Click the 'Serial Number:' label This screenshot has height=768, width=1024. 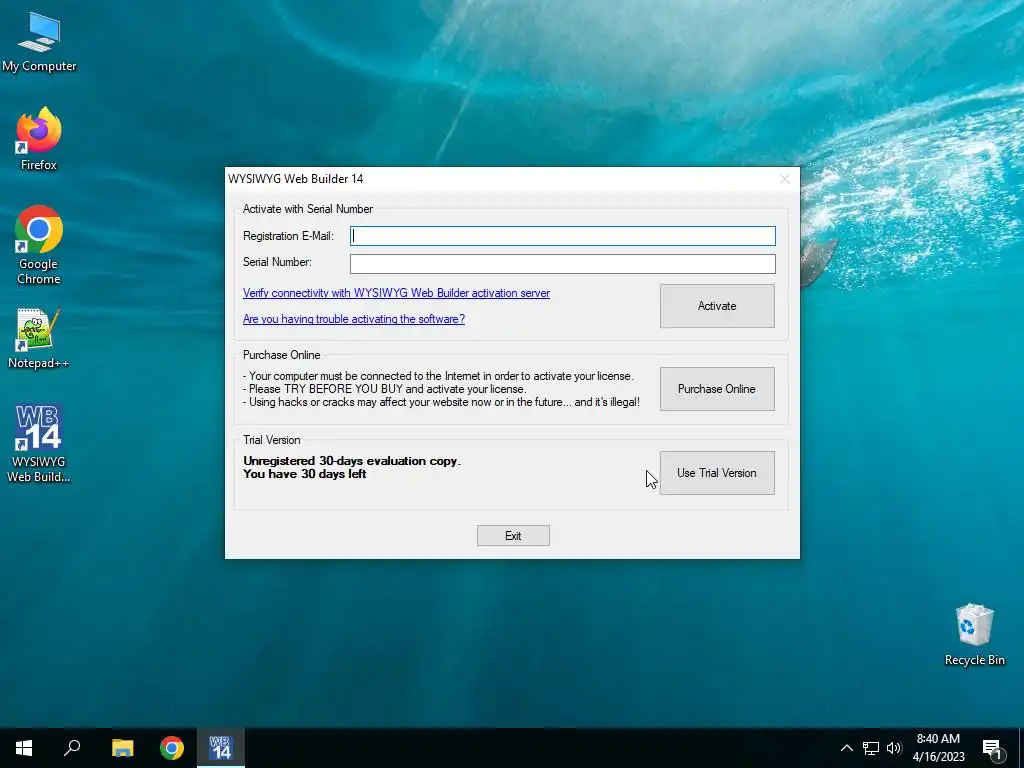[278, 262]
